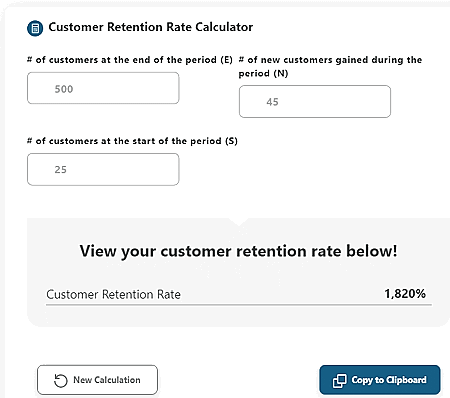450x398 pixels.
Task: Click the label for customers at end of period (E)
Action: point(130,60)
